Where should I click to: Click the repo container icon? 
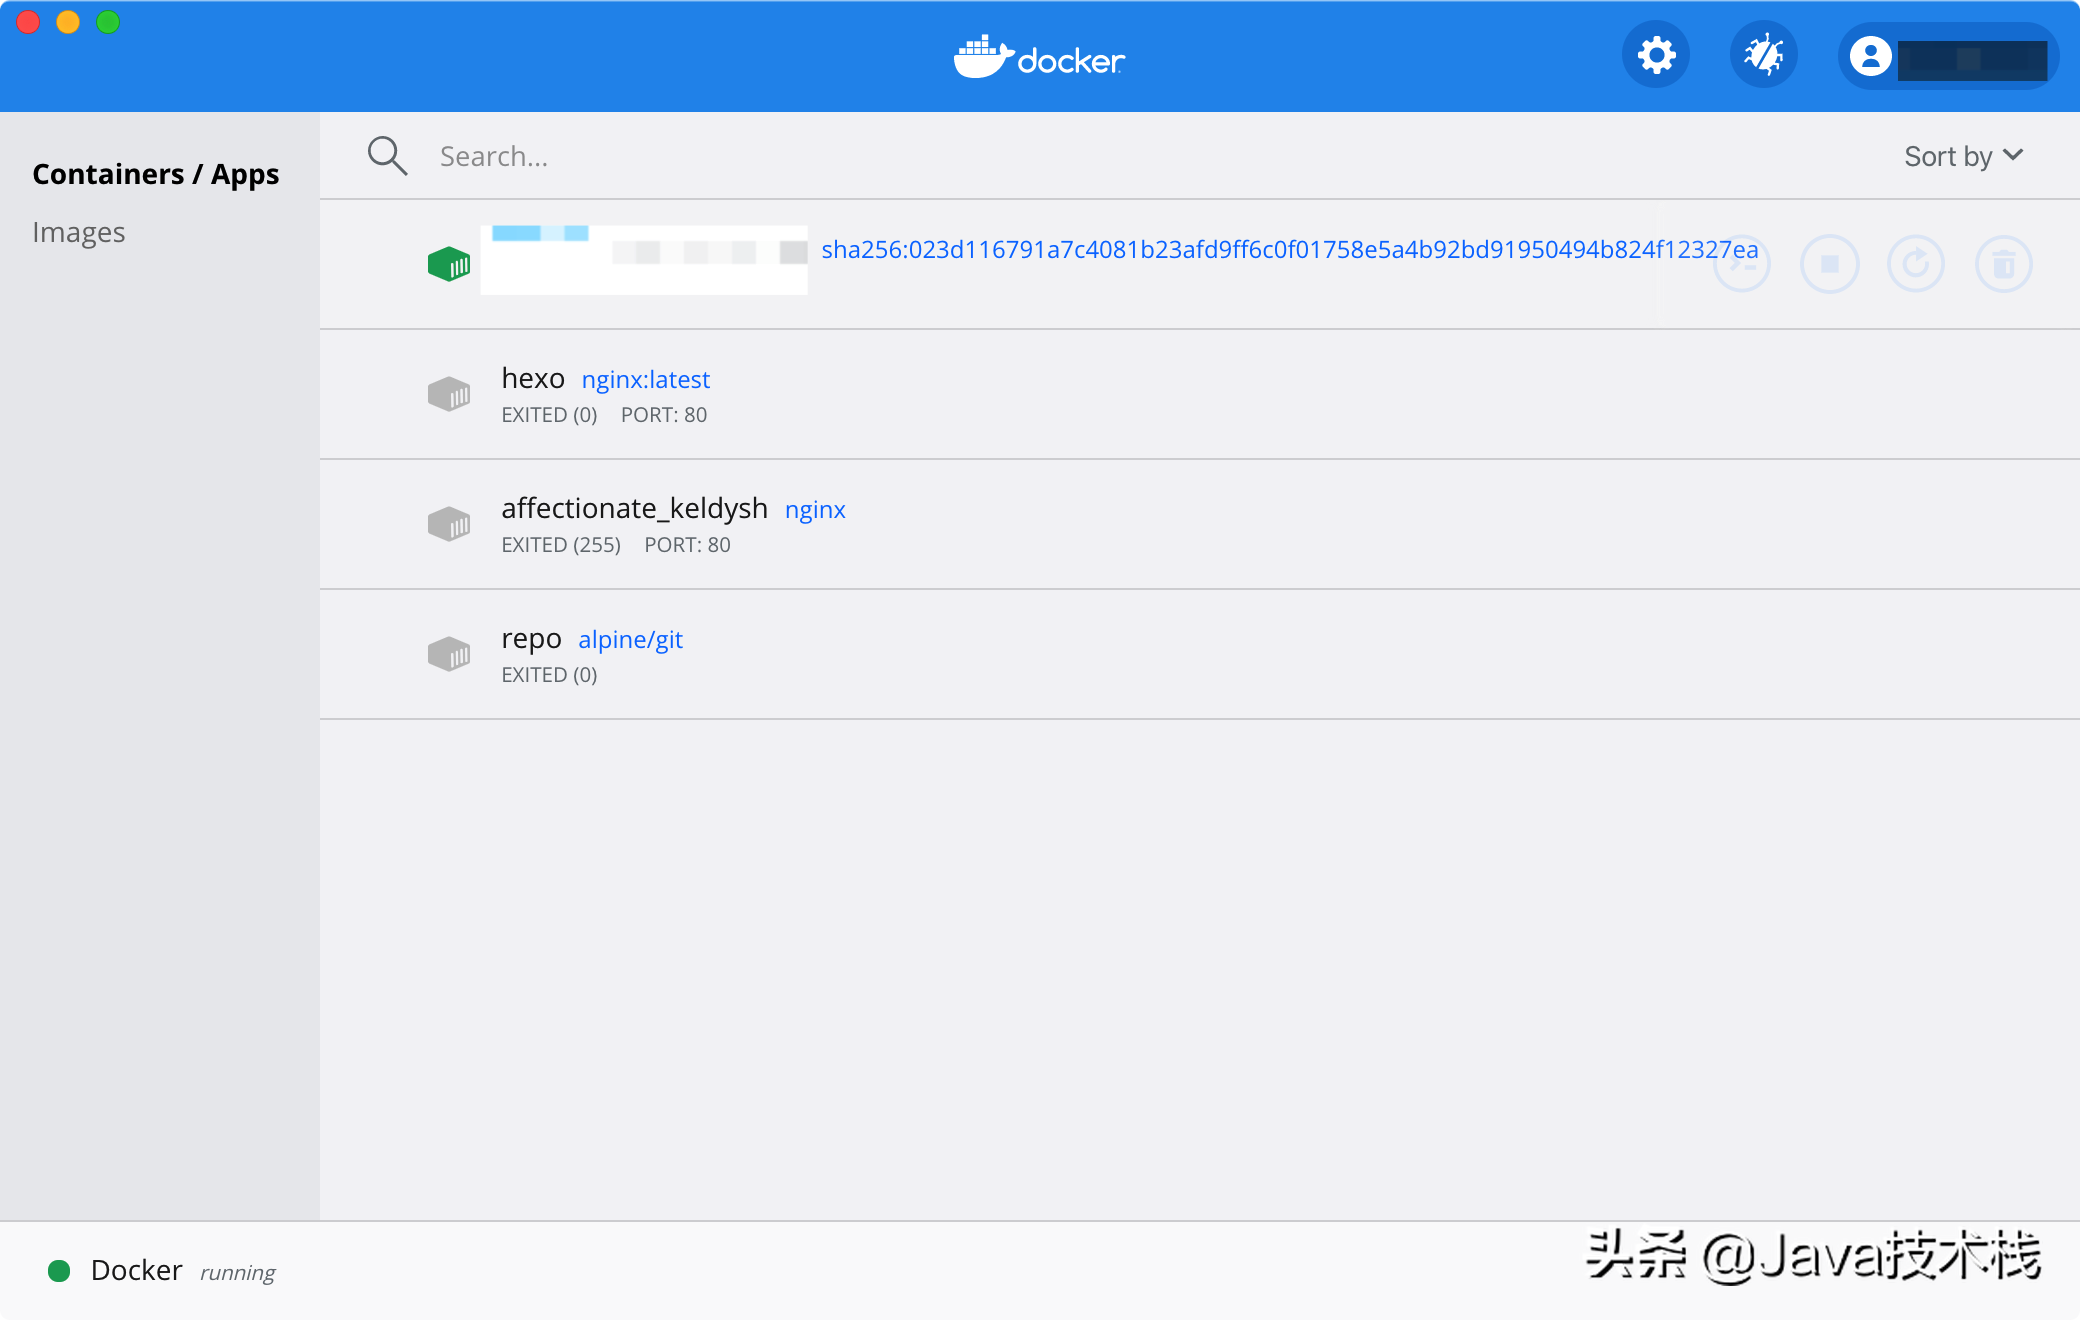449,654
